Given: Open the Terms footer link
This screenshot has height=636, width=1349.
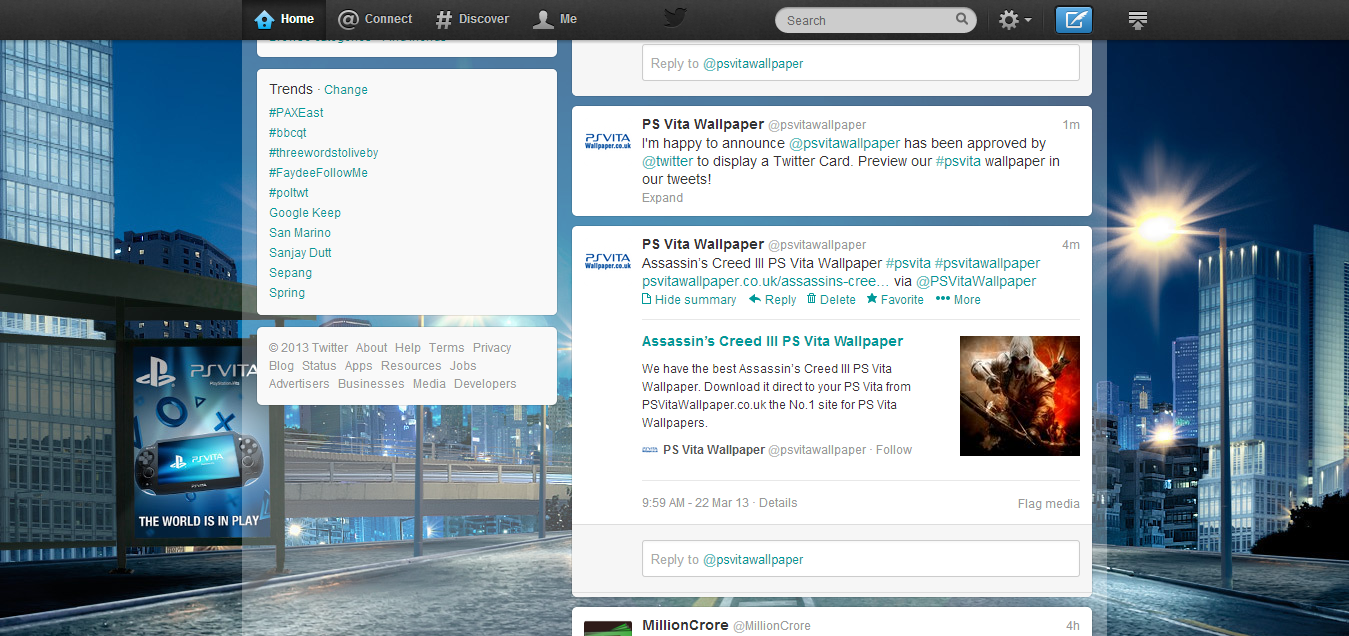Looking at the screenshot, I should click(447, 348).
